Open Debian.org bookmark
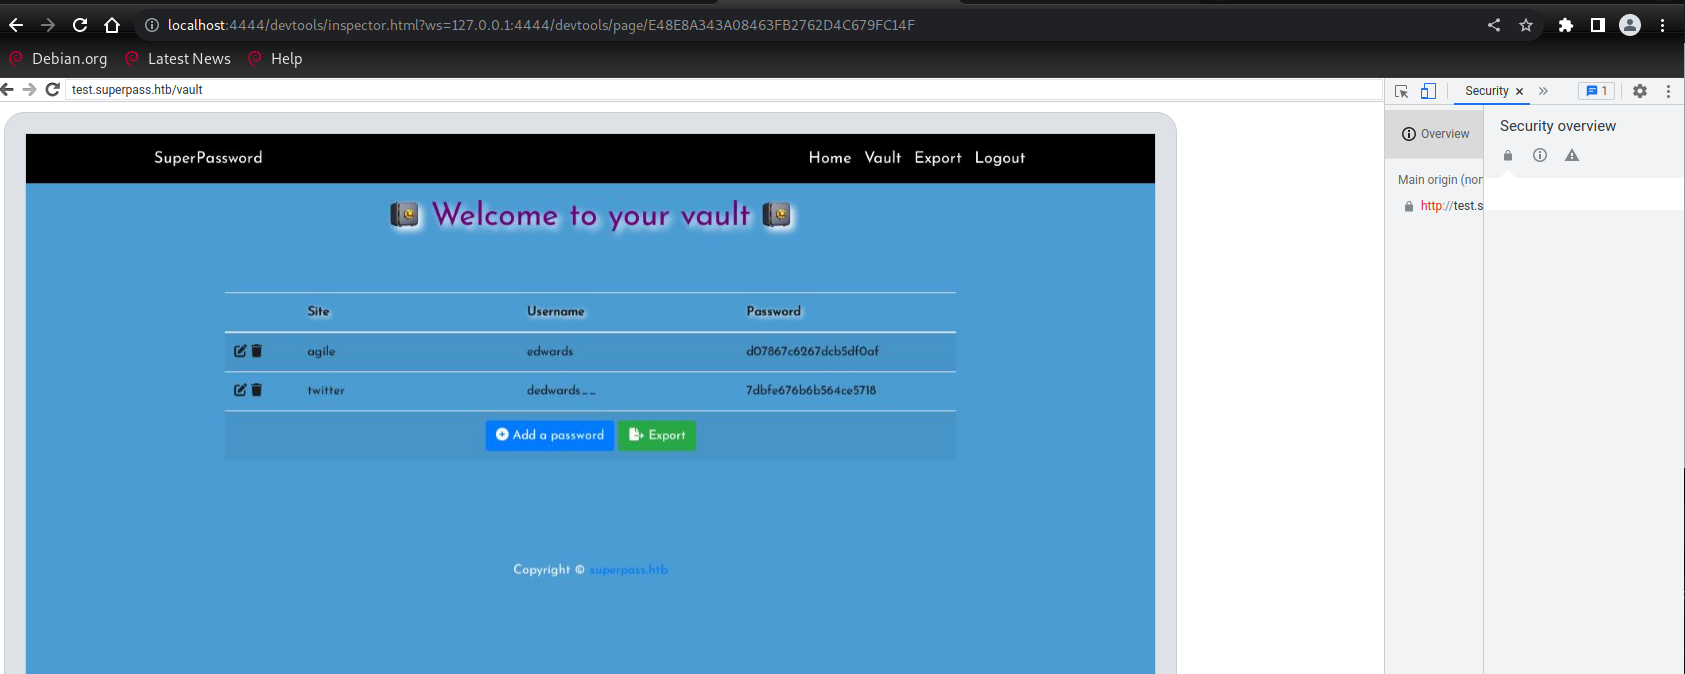Viewport: 1685px width, 674px height. (x=59, y=58)
